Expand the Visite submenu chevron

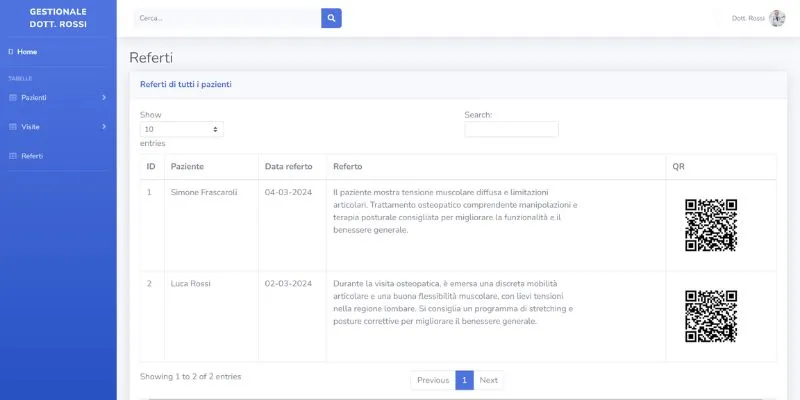click(104, 127)
